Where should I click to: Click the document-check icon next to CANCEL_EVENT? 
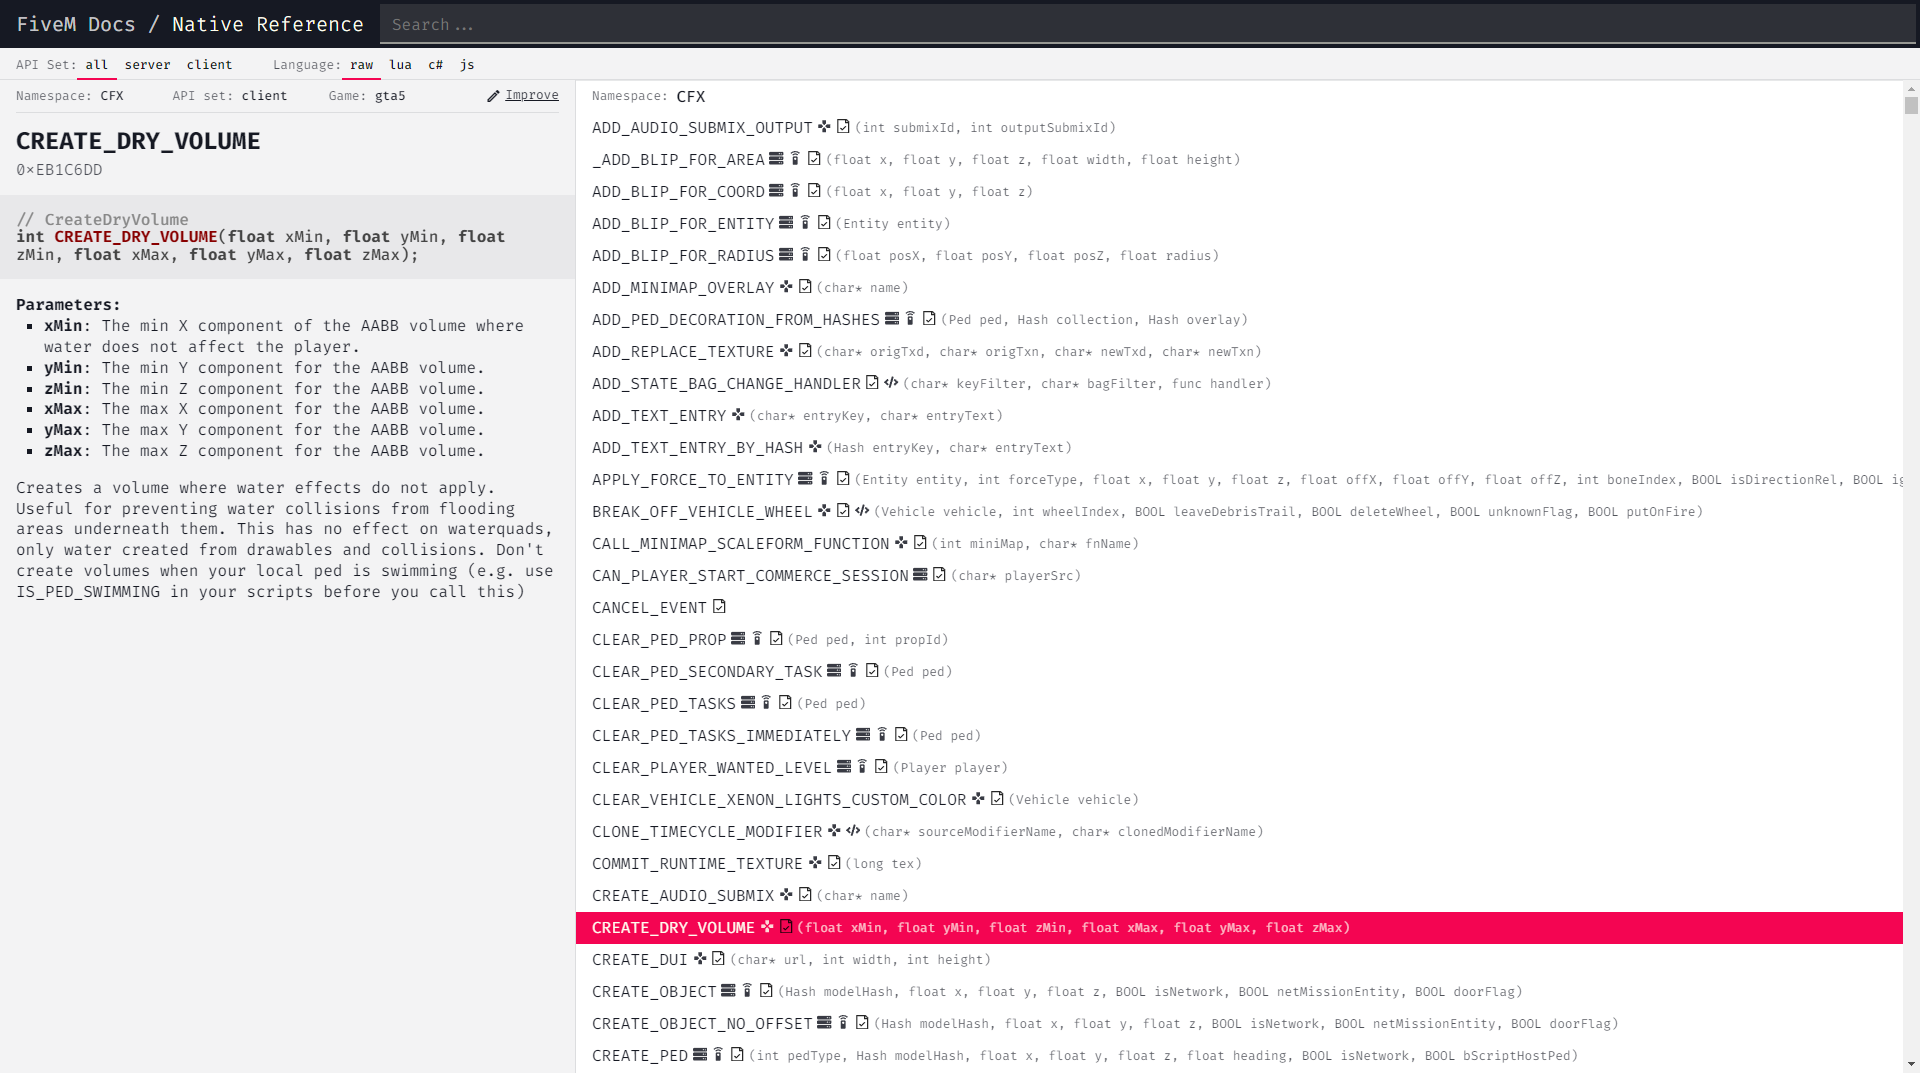click(719, 607)
